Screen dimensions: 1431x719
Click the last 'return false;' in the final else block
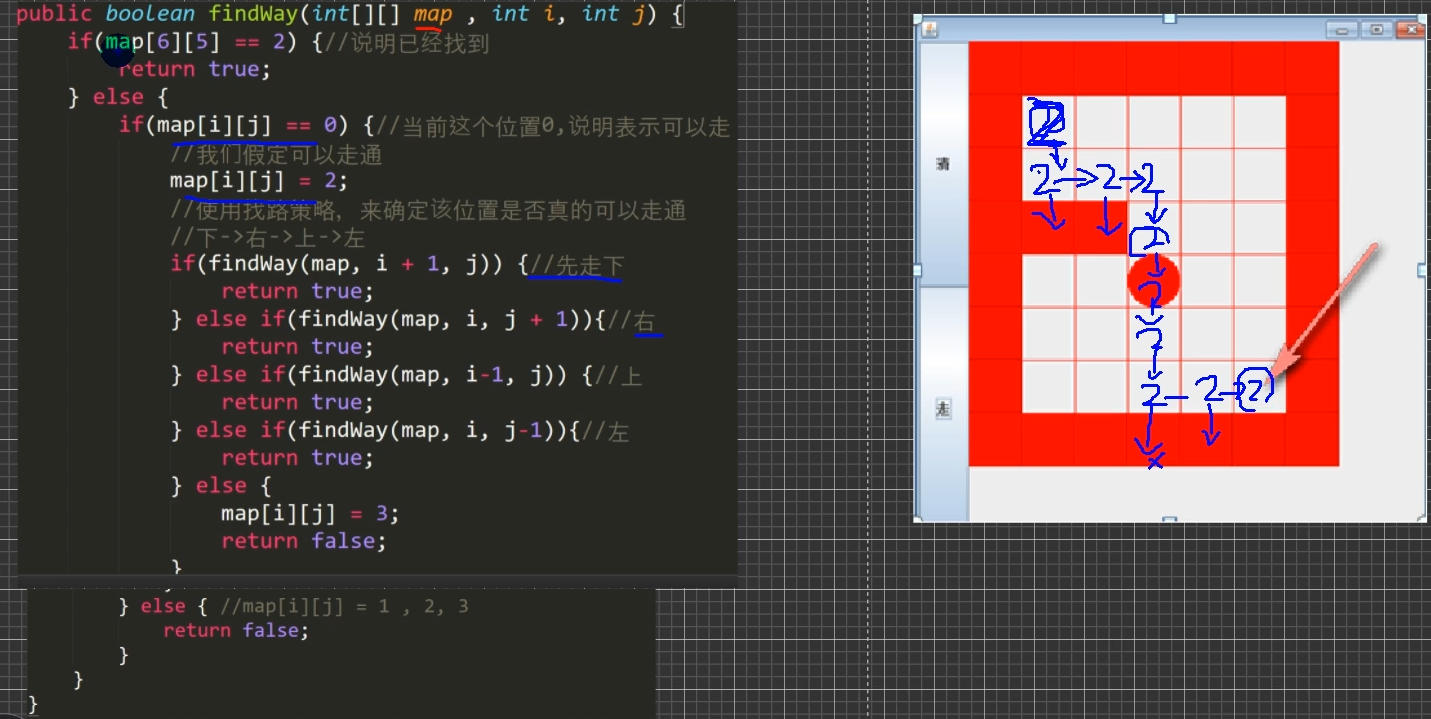tap(237, 630)
